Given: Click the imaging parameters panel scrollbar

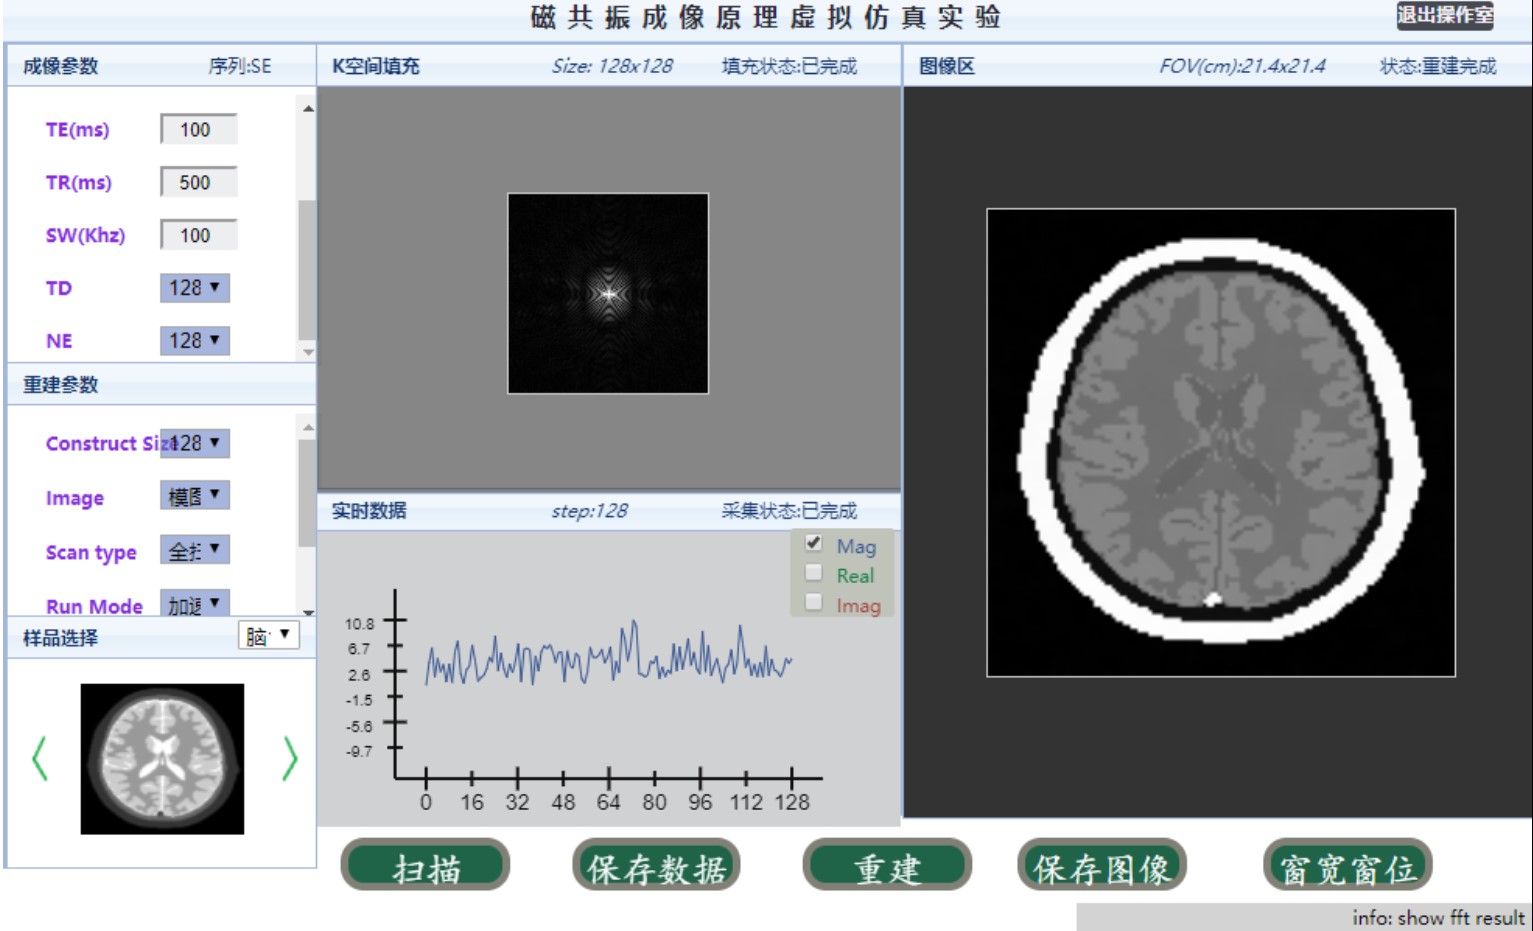Looking at the screenshot, I should [307, 270].
